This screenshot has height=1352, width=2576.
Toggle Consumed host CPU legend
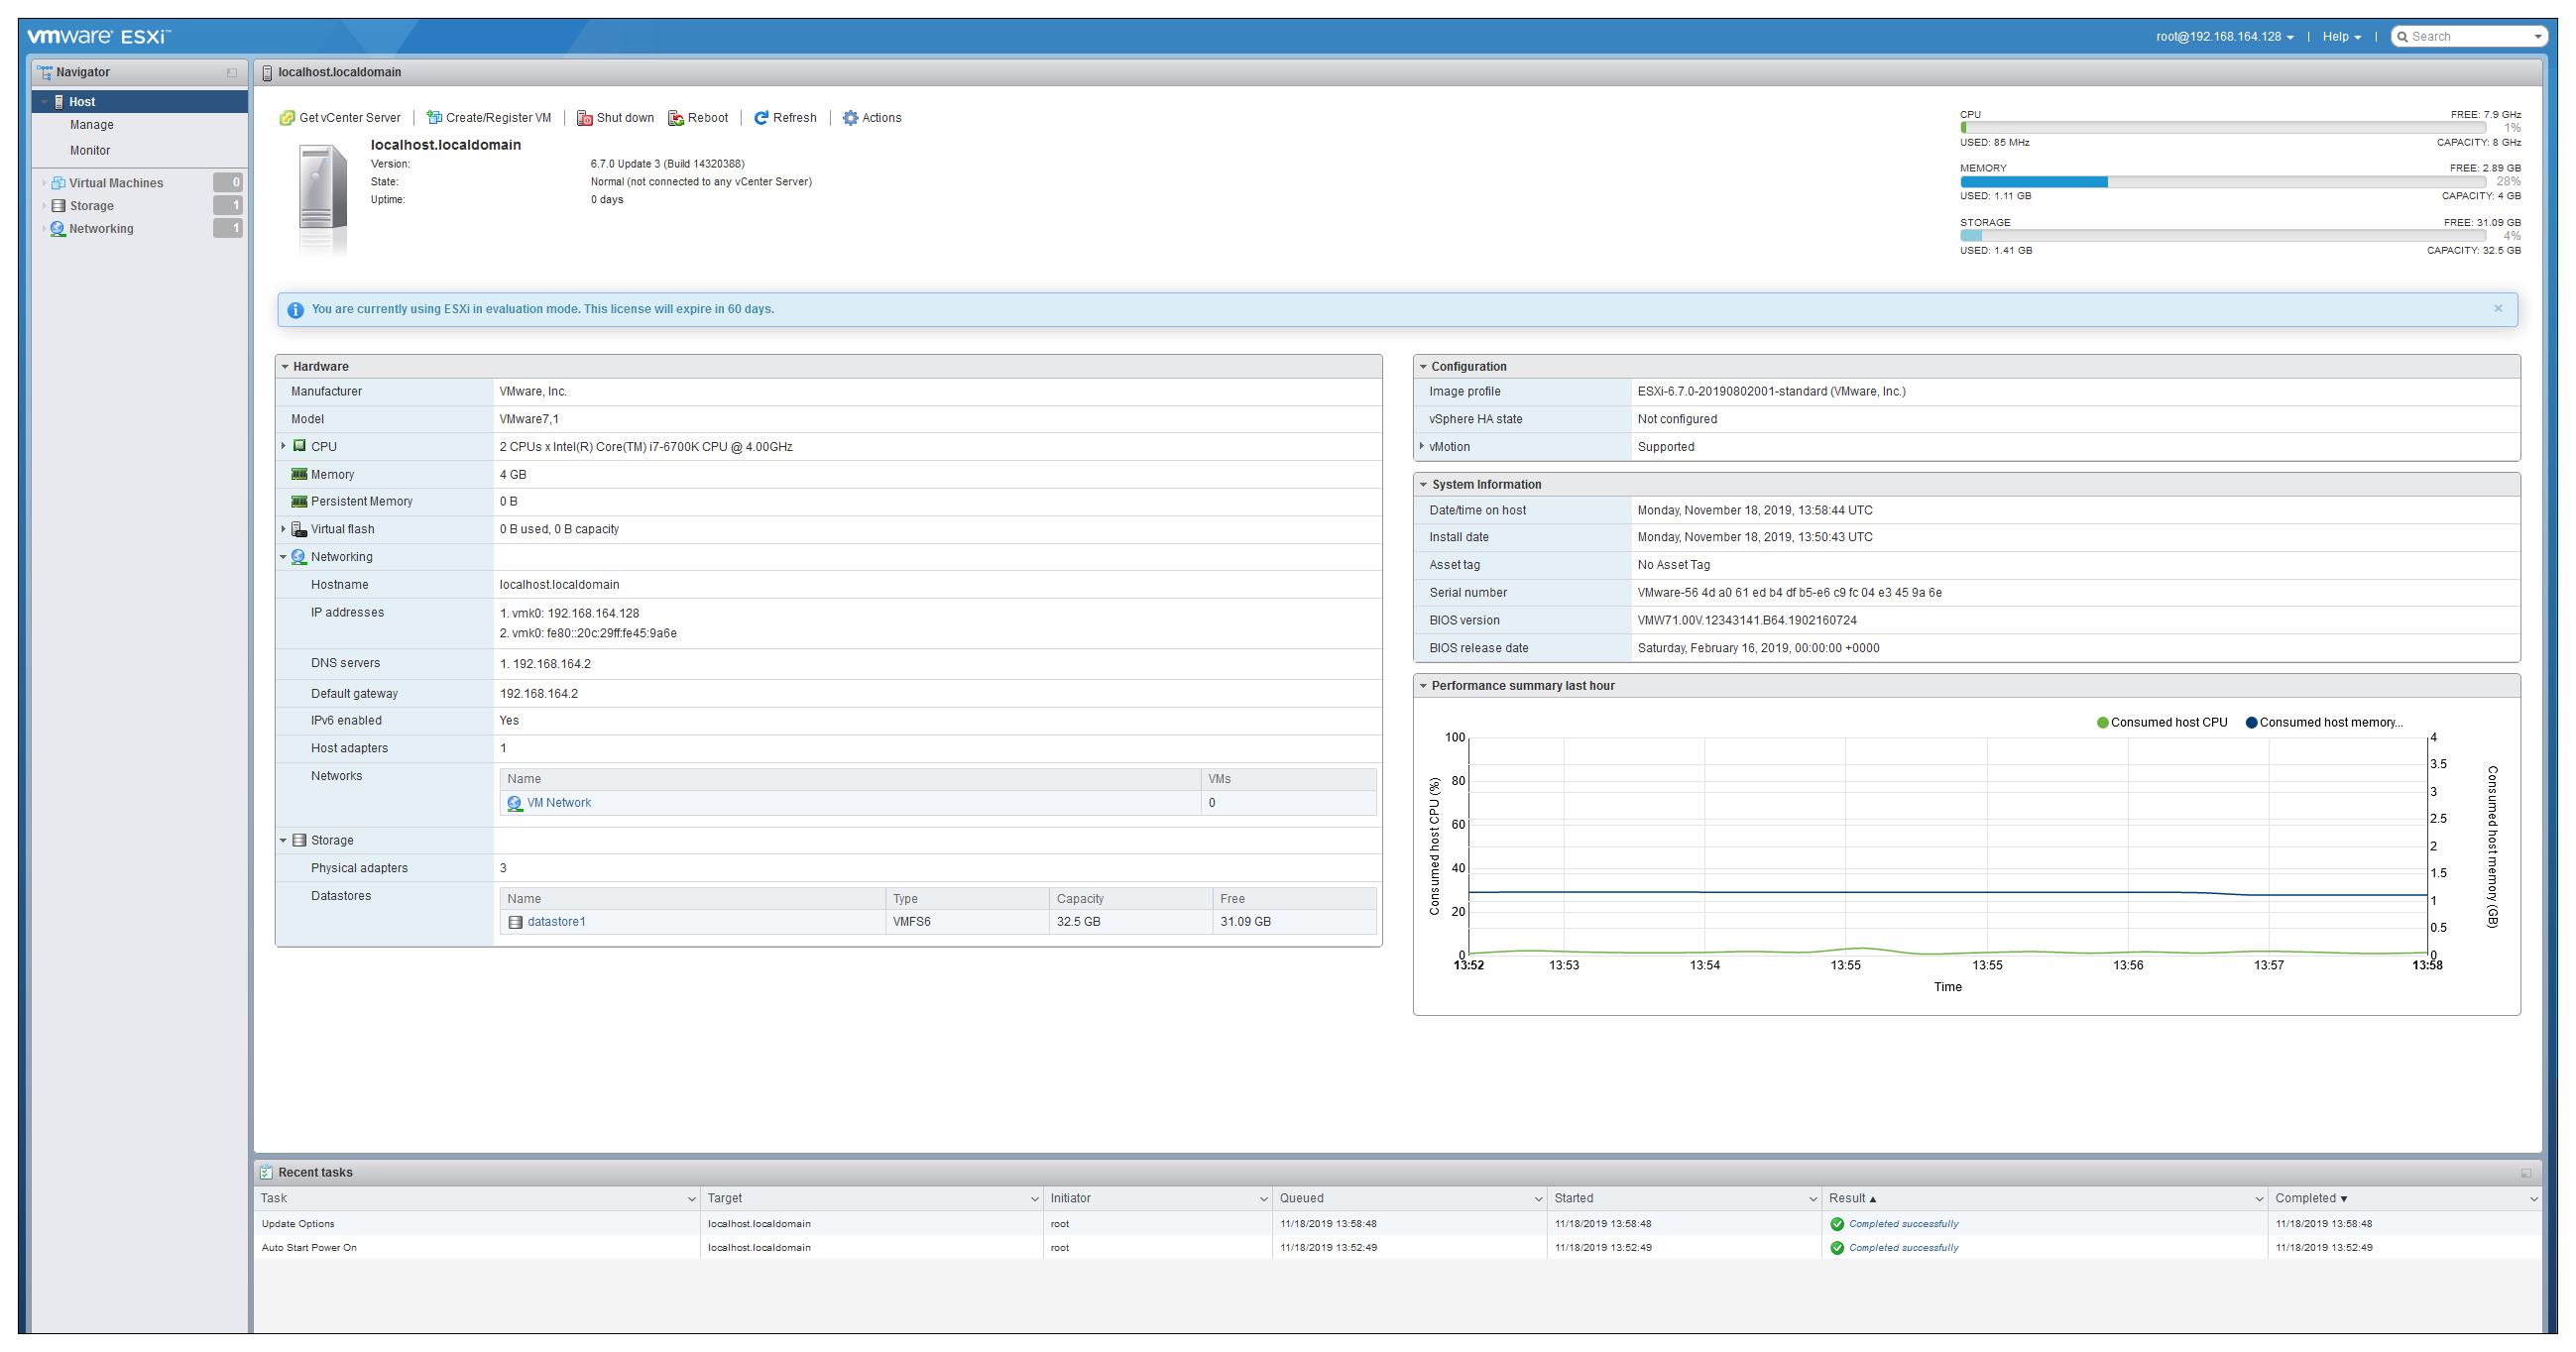pos(2162,723)
